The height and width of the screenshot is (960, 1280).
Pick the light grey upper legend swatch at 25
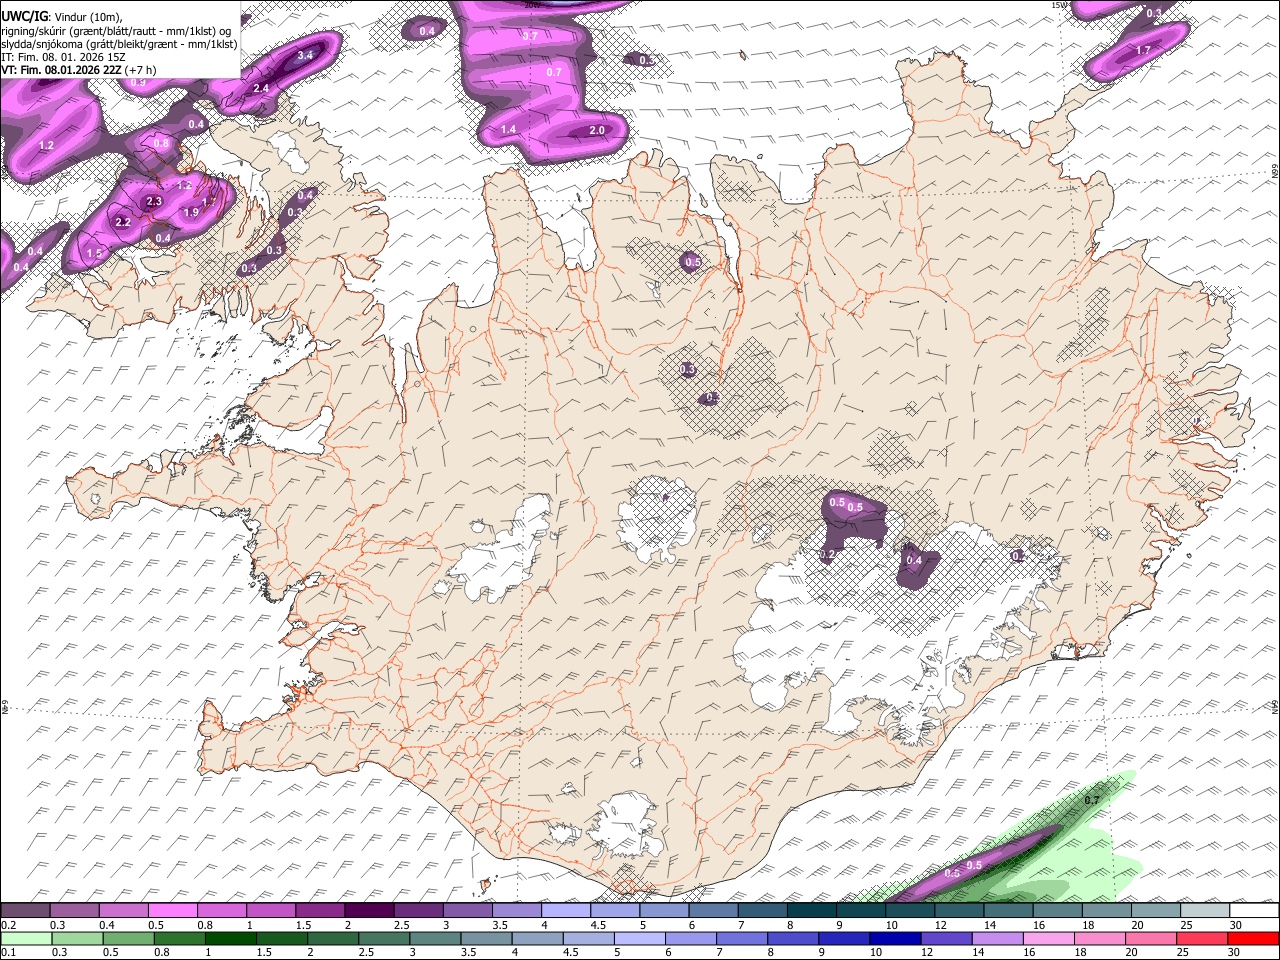(x=1203, y=911)
